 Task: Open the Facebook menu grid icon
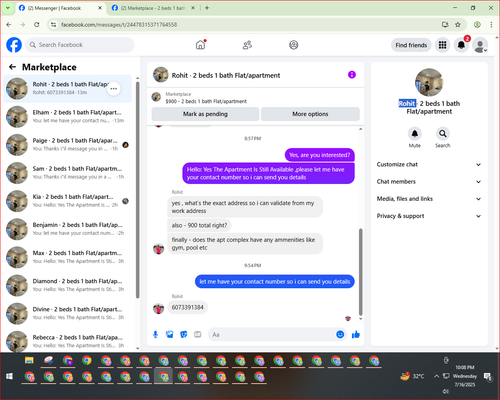click(x=442, y=45)
